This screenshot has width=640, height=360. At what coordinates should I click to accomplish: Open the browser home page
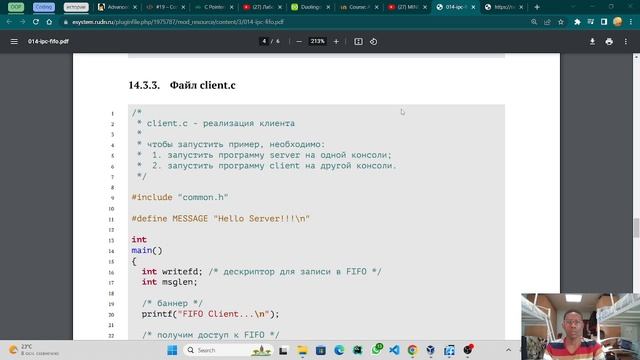click(49, 22)
